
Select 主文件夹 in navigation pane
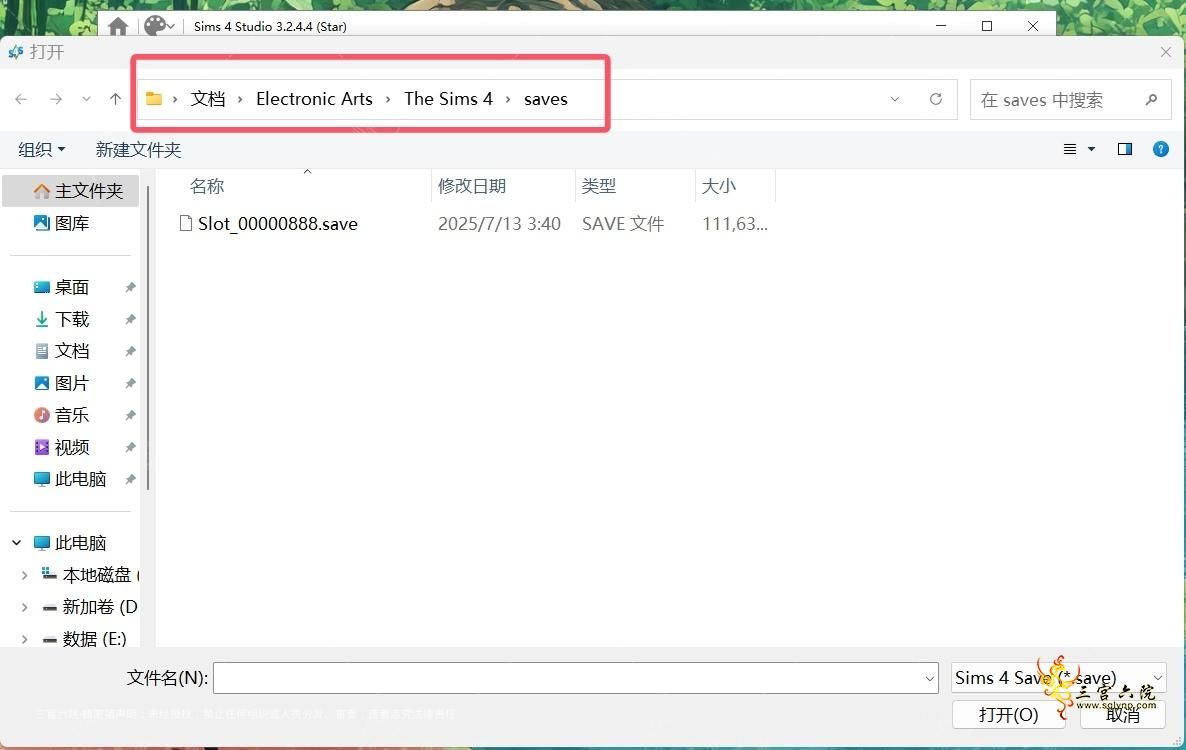point(71,191)
